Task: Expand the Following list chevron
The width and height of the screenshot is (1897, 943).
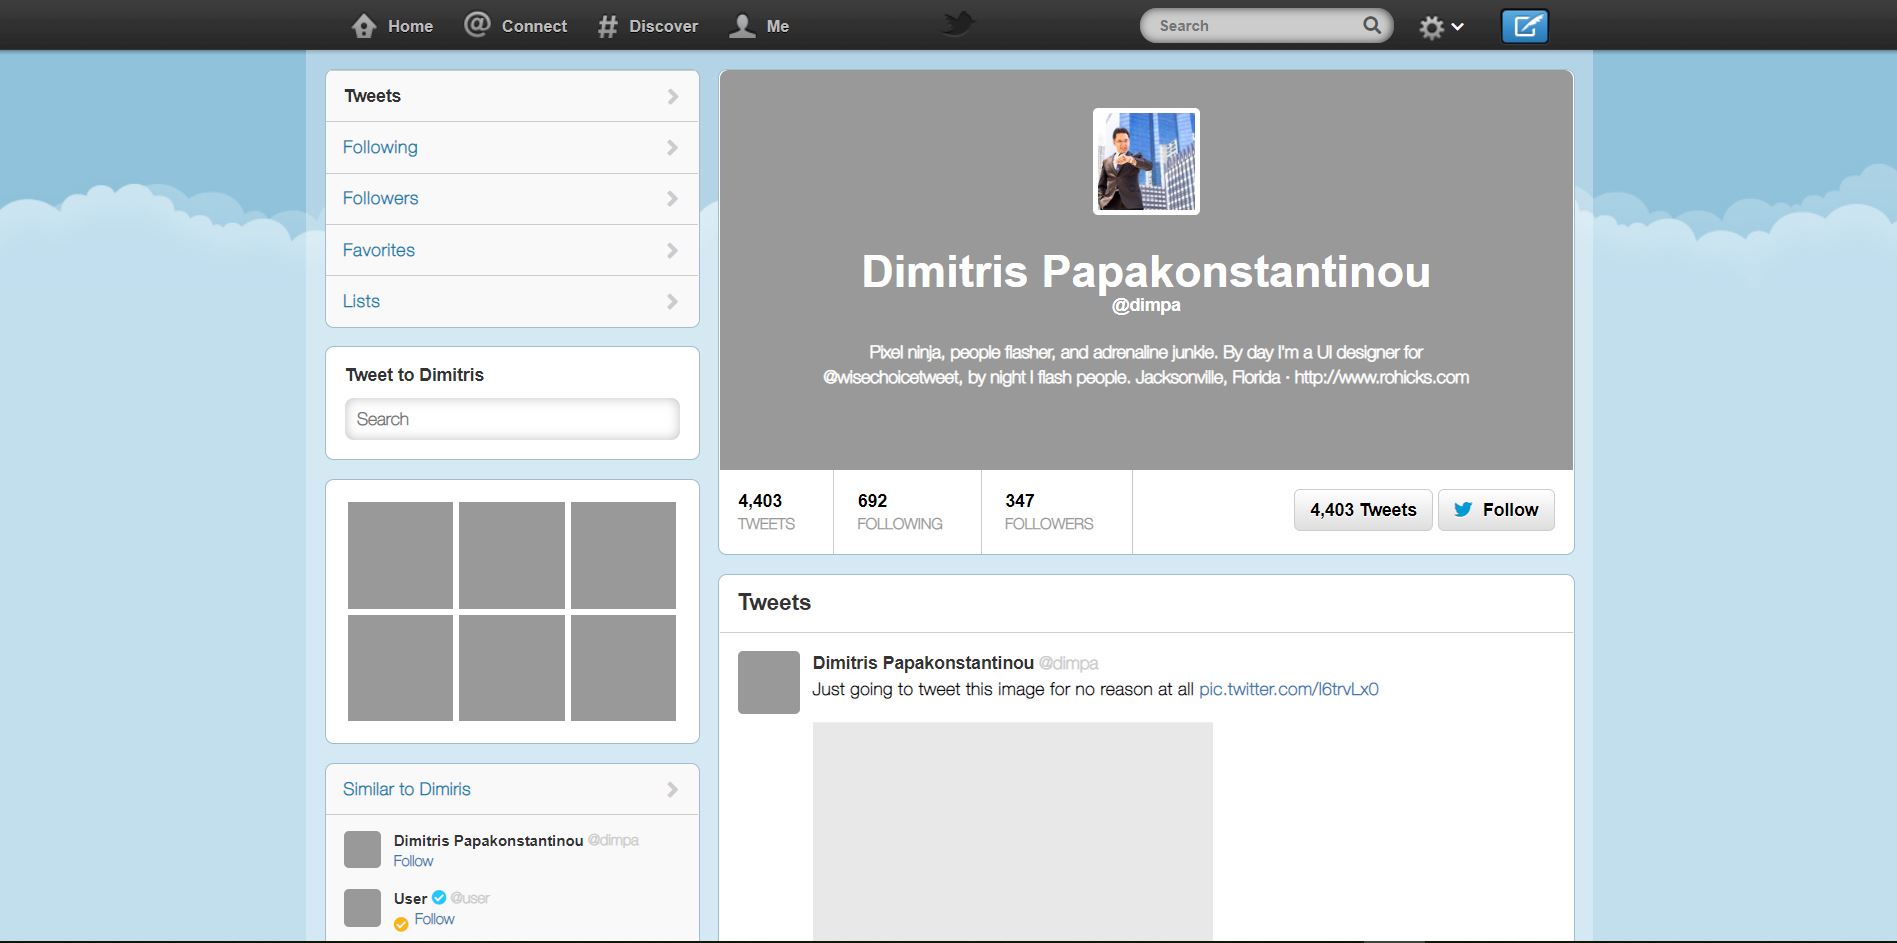Action: pyautogui.click(x=672, y=148)
